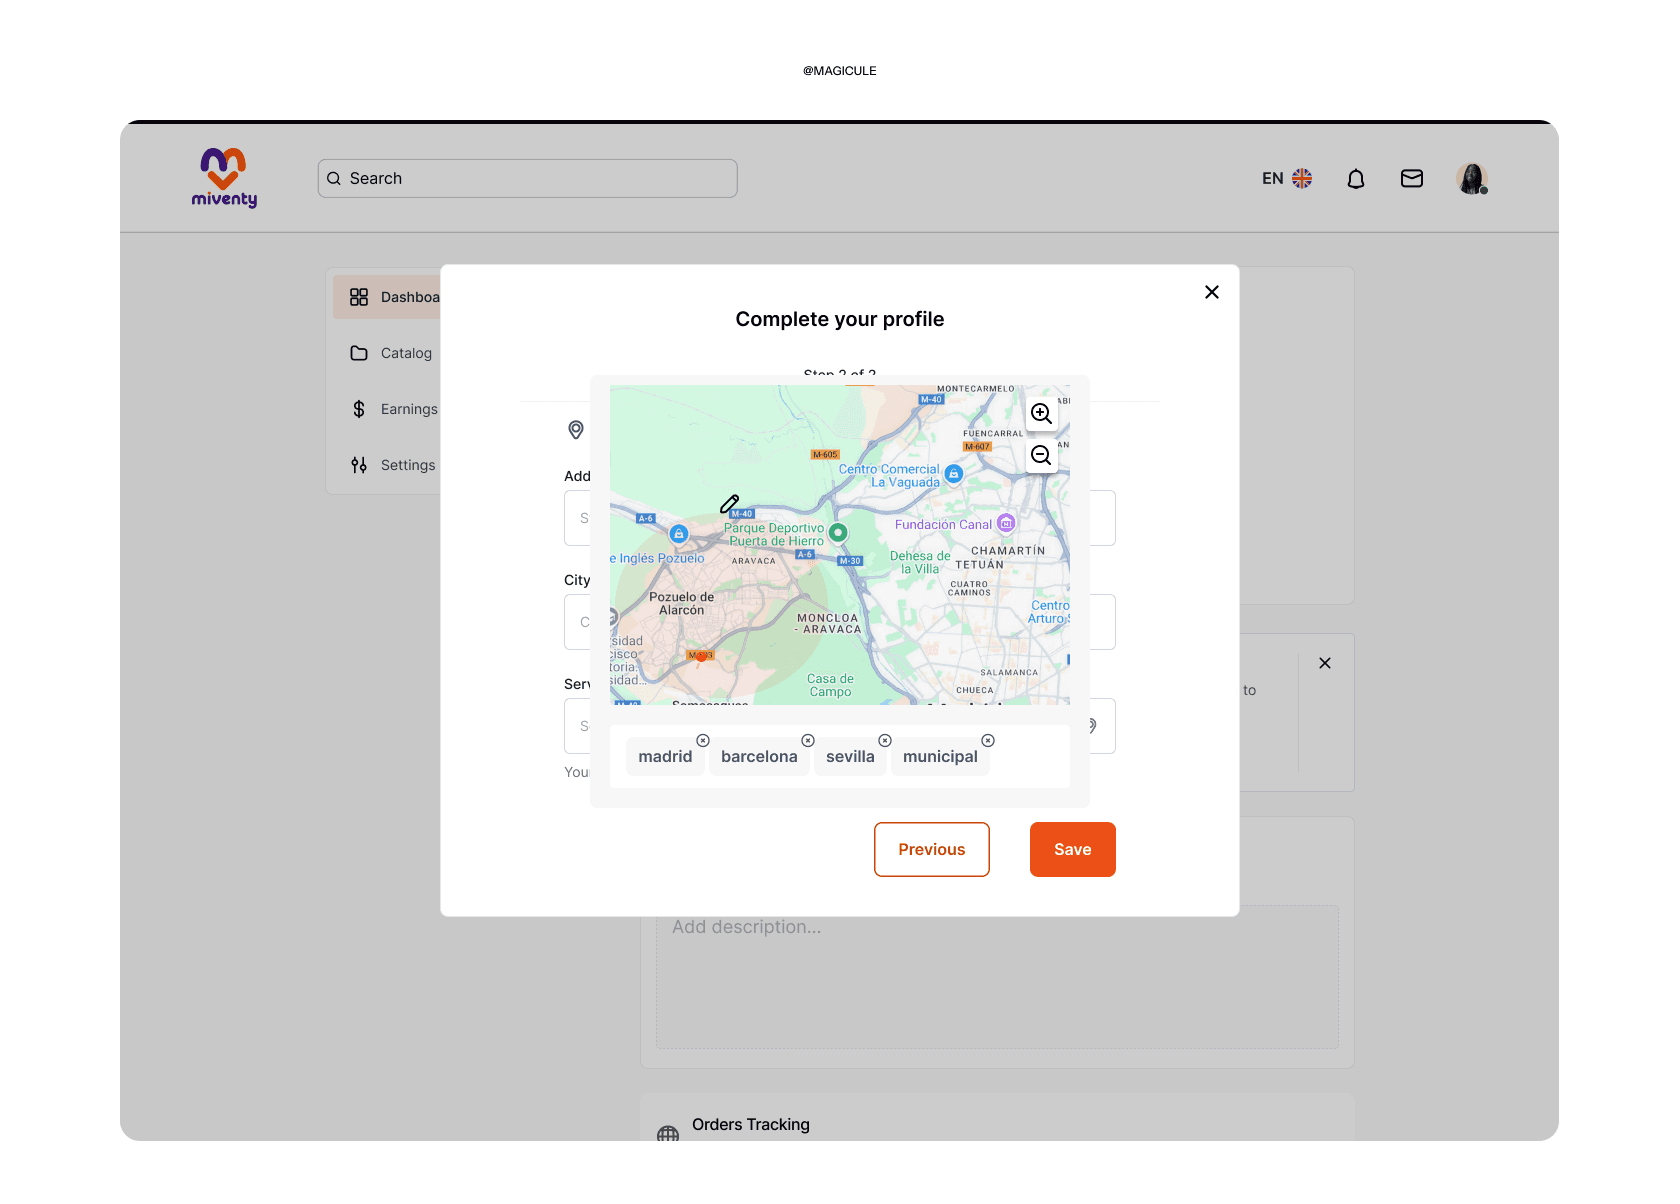Zoom out on the map
This screenshot has width=1680, height=1204.
click(x=1041, y=456)
